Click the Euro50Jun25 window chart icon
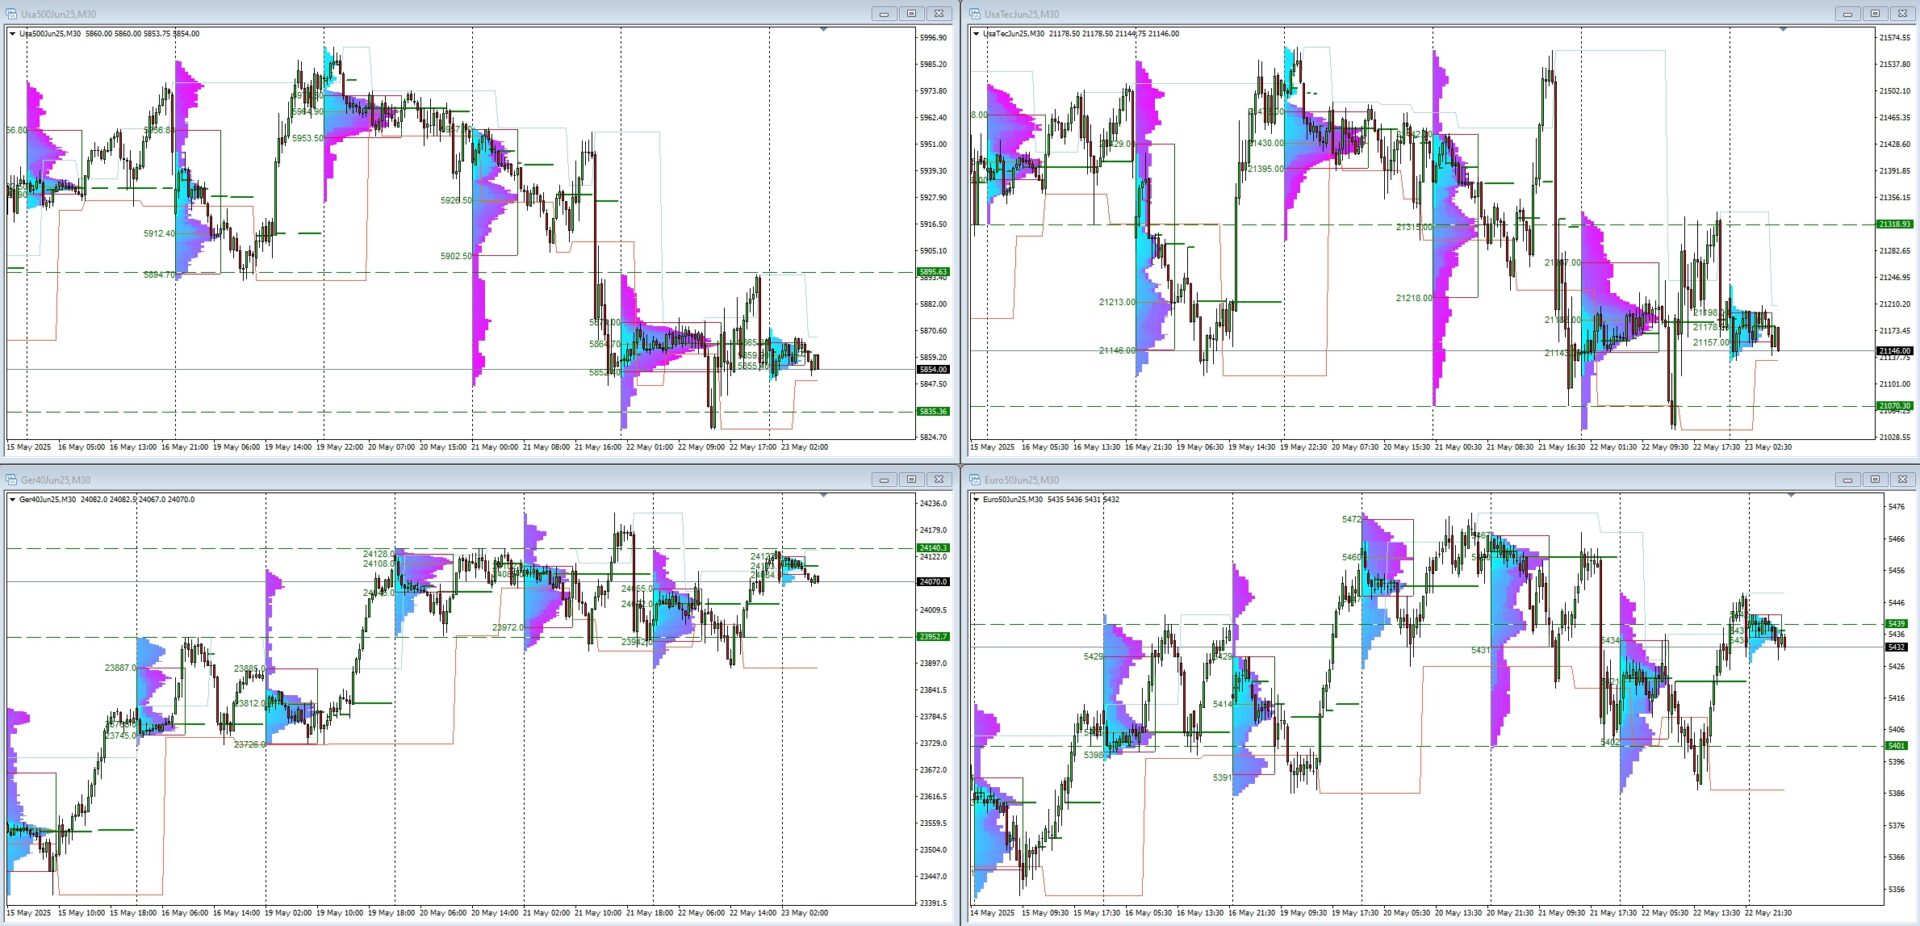1920x926 pixels. point(975,480)
